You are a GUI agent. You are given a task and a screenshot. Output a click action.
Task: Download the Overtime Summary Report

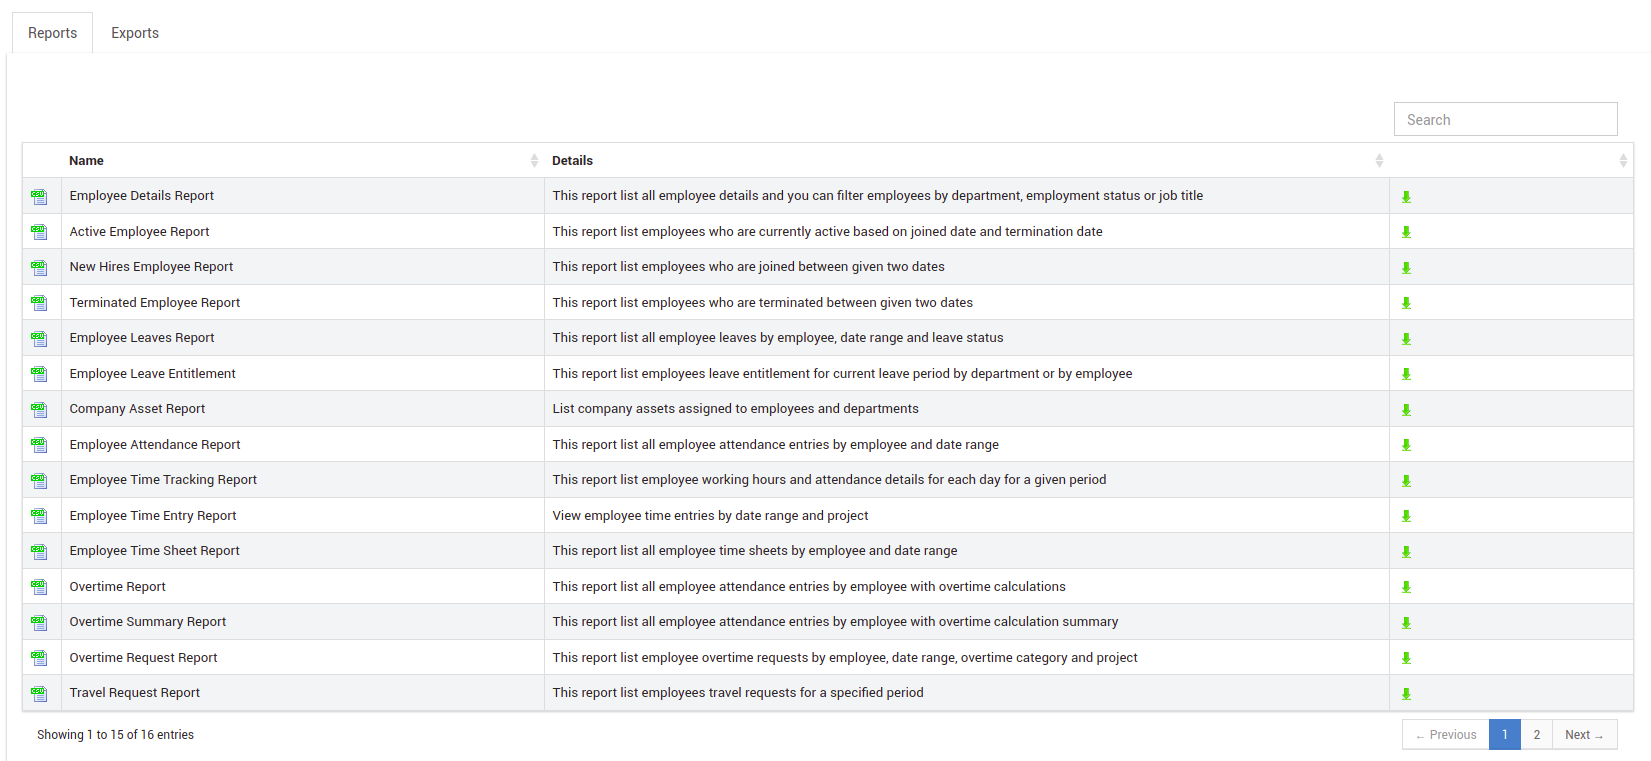pos(1406,623)
